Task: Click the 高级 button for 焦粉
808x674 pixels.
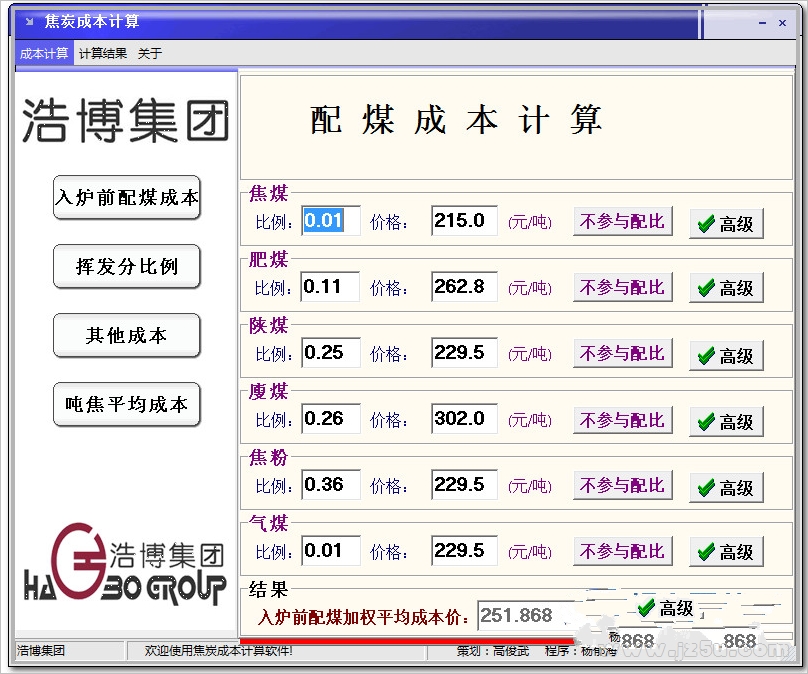Action: tap(726, 487)
